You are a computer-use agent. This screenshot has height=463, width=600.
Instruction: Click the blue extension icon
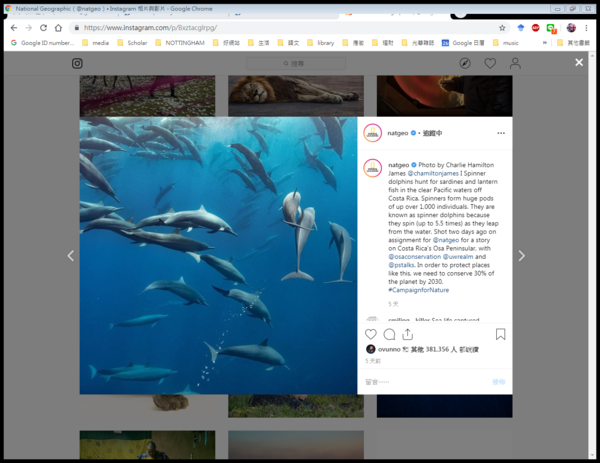(x=520, y=28)
